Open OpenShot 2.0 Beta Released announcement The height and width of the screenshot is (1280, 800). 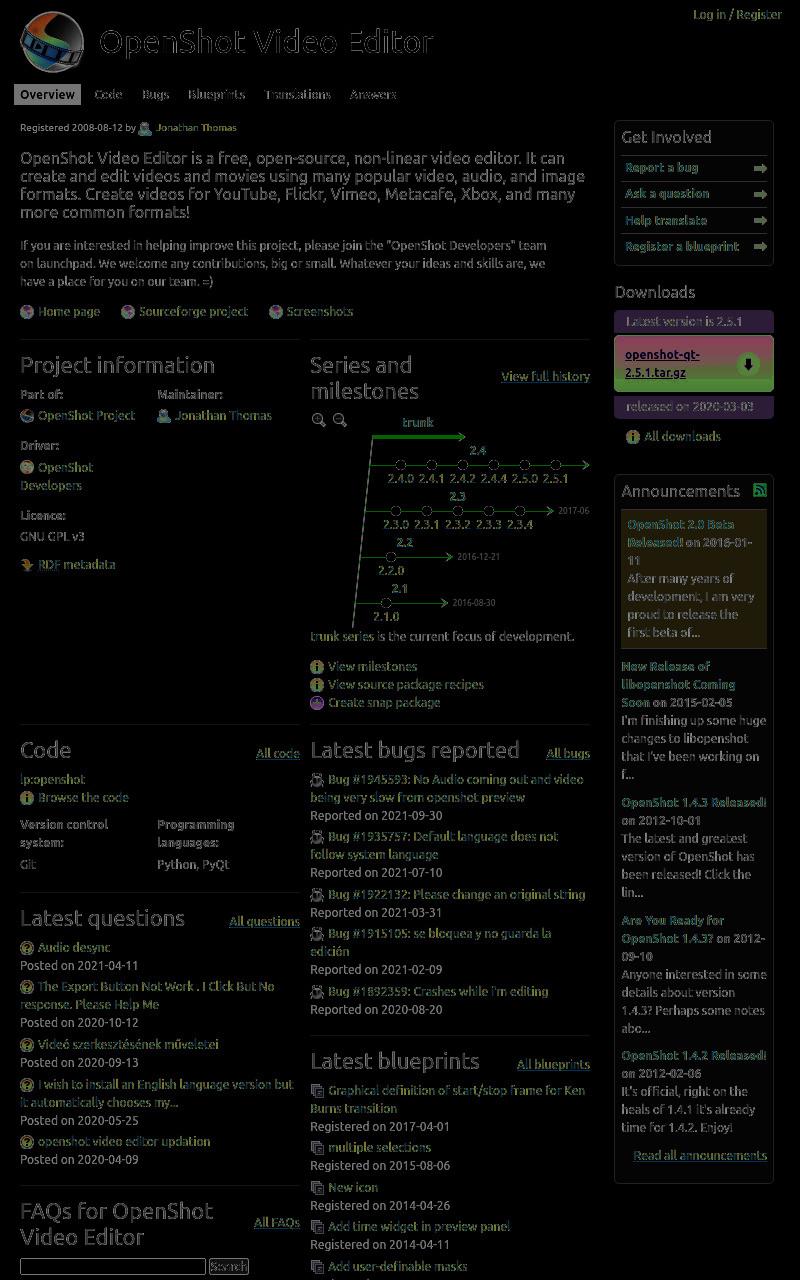pyautogui.click(x=681, y=534)
